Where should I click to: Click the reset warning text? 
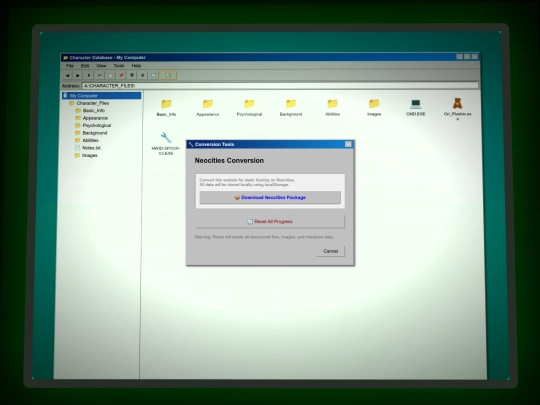point(264,237)
